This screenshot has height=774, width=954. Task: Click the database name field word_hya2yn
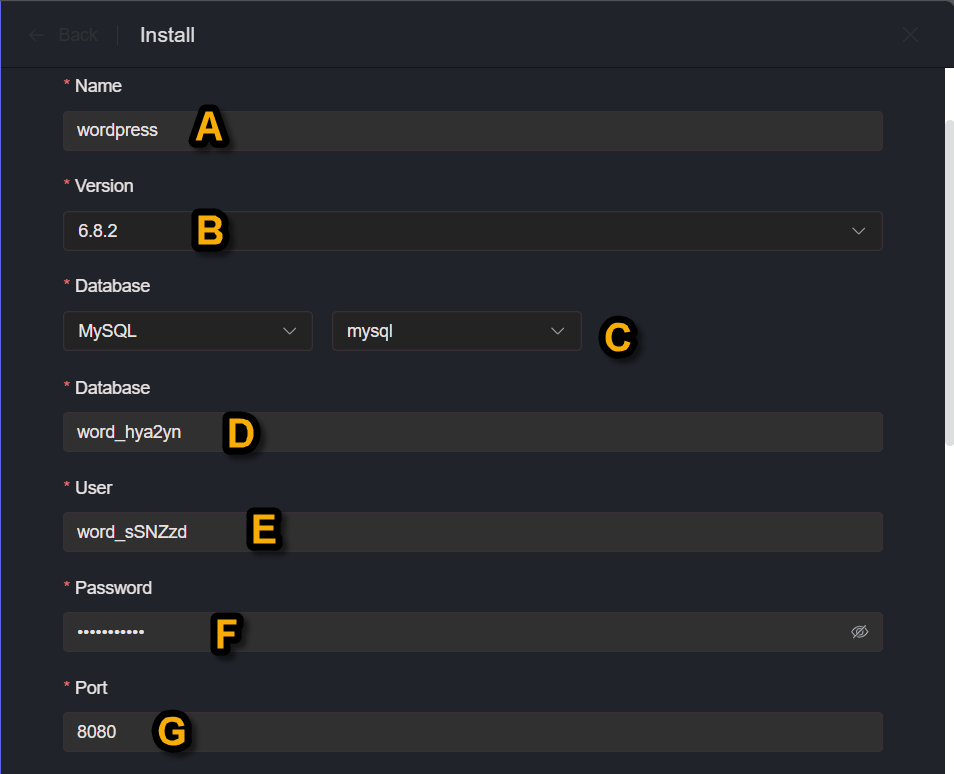(473, 432)
